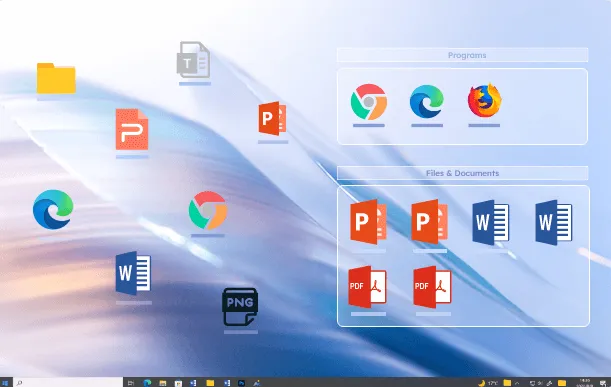
Task: Select Chrome inside the Programs box
Action: coord(369,102)
